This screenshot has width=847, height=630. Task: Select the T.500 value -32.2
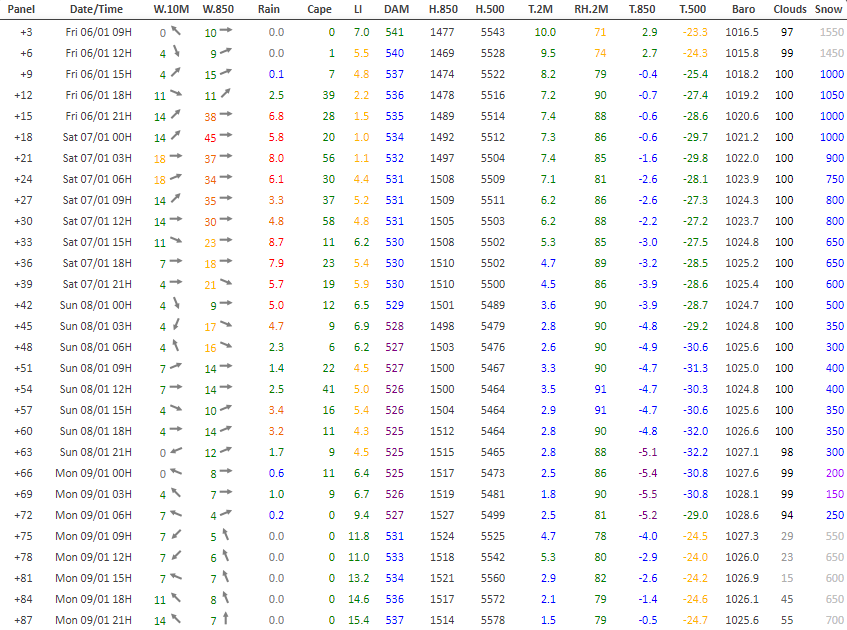pos(695,452)
